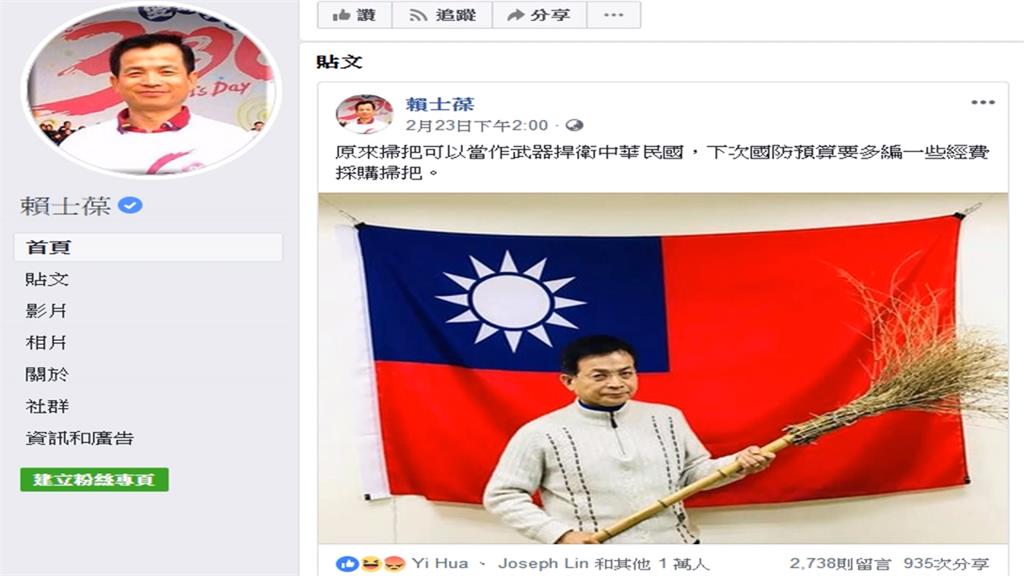Click the blue verified badge icon
The image size is (1024, 576).
(x=130, y=206)
